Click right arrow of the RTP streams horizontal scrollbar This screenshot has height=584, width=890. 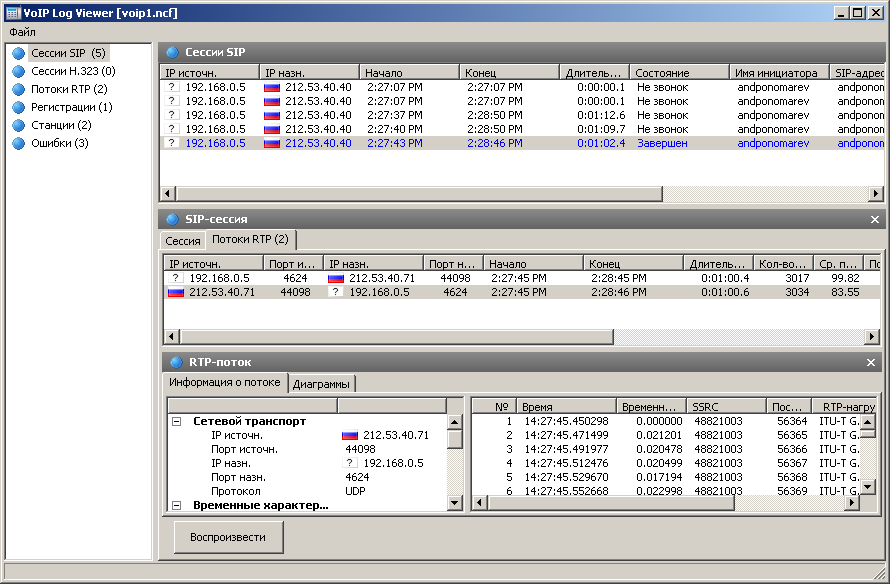pyautogui.click(x=872, y=337)
